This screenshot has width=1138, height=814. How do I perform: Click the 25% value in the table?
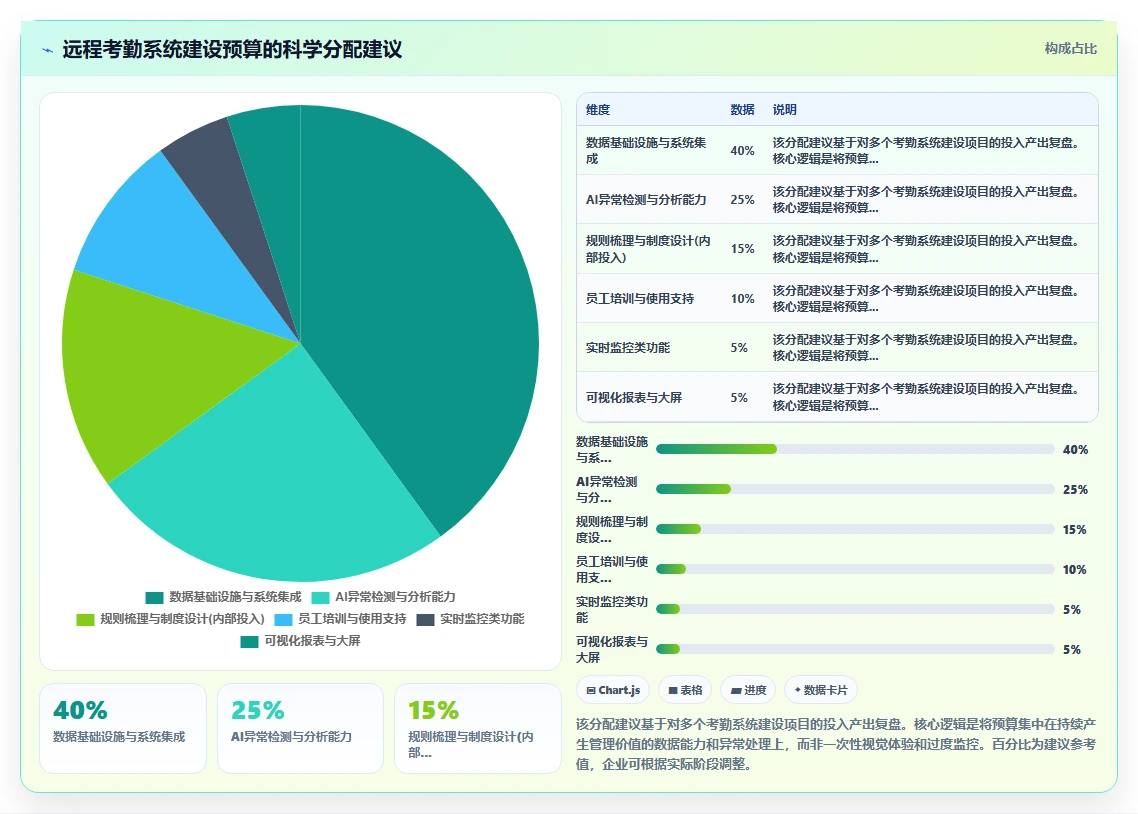click(742, 200)
